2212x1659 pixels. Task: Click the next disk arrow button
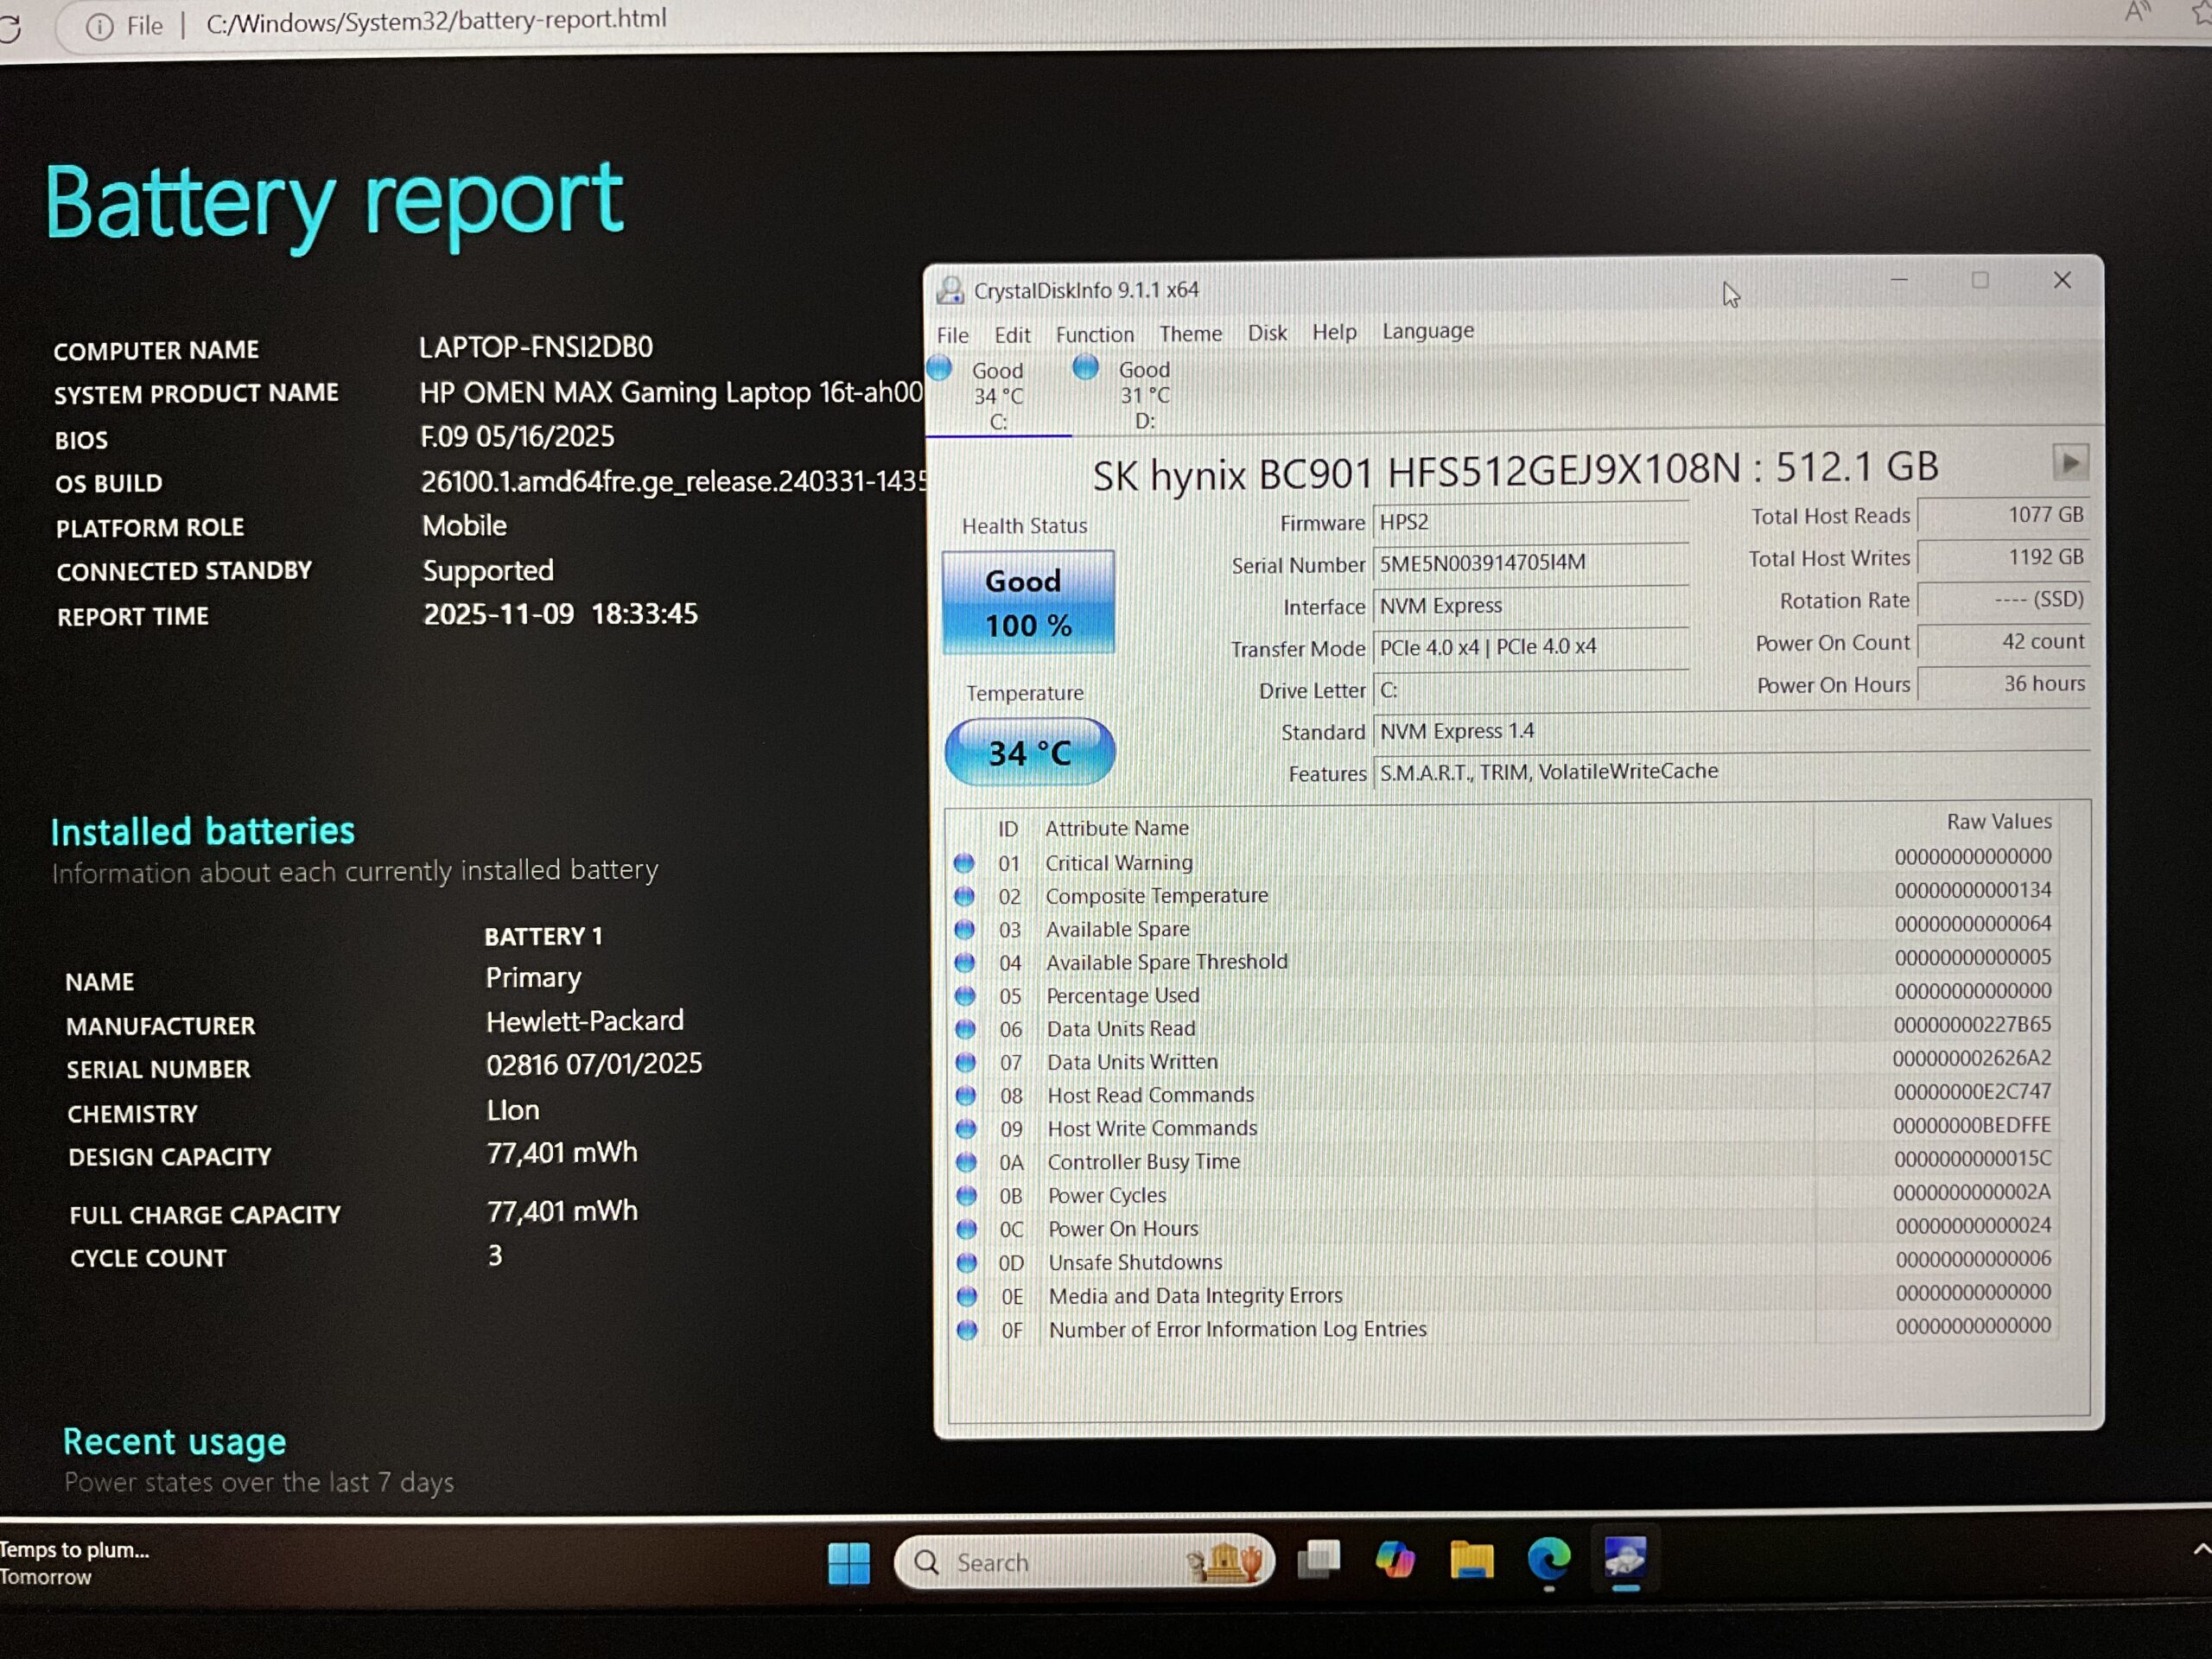pyautogui.click(x=2069, y=462)
